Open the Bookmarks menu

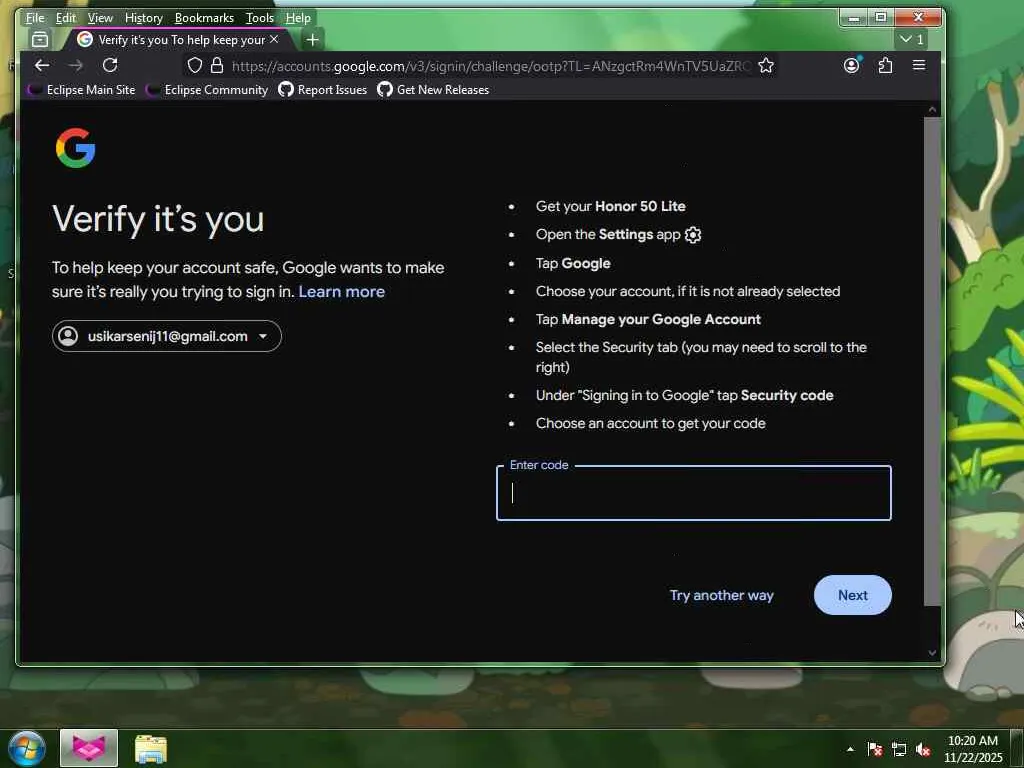coord(204,18)
